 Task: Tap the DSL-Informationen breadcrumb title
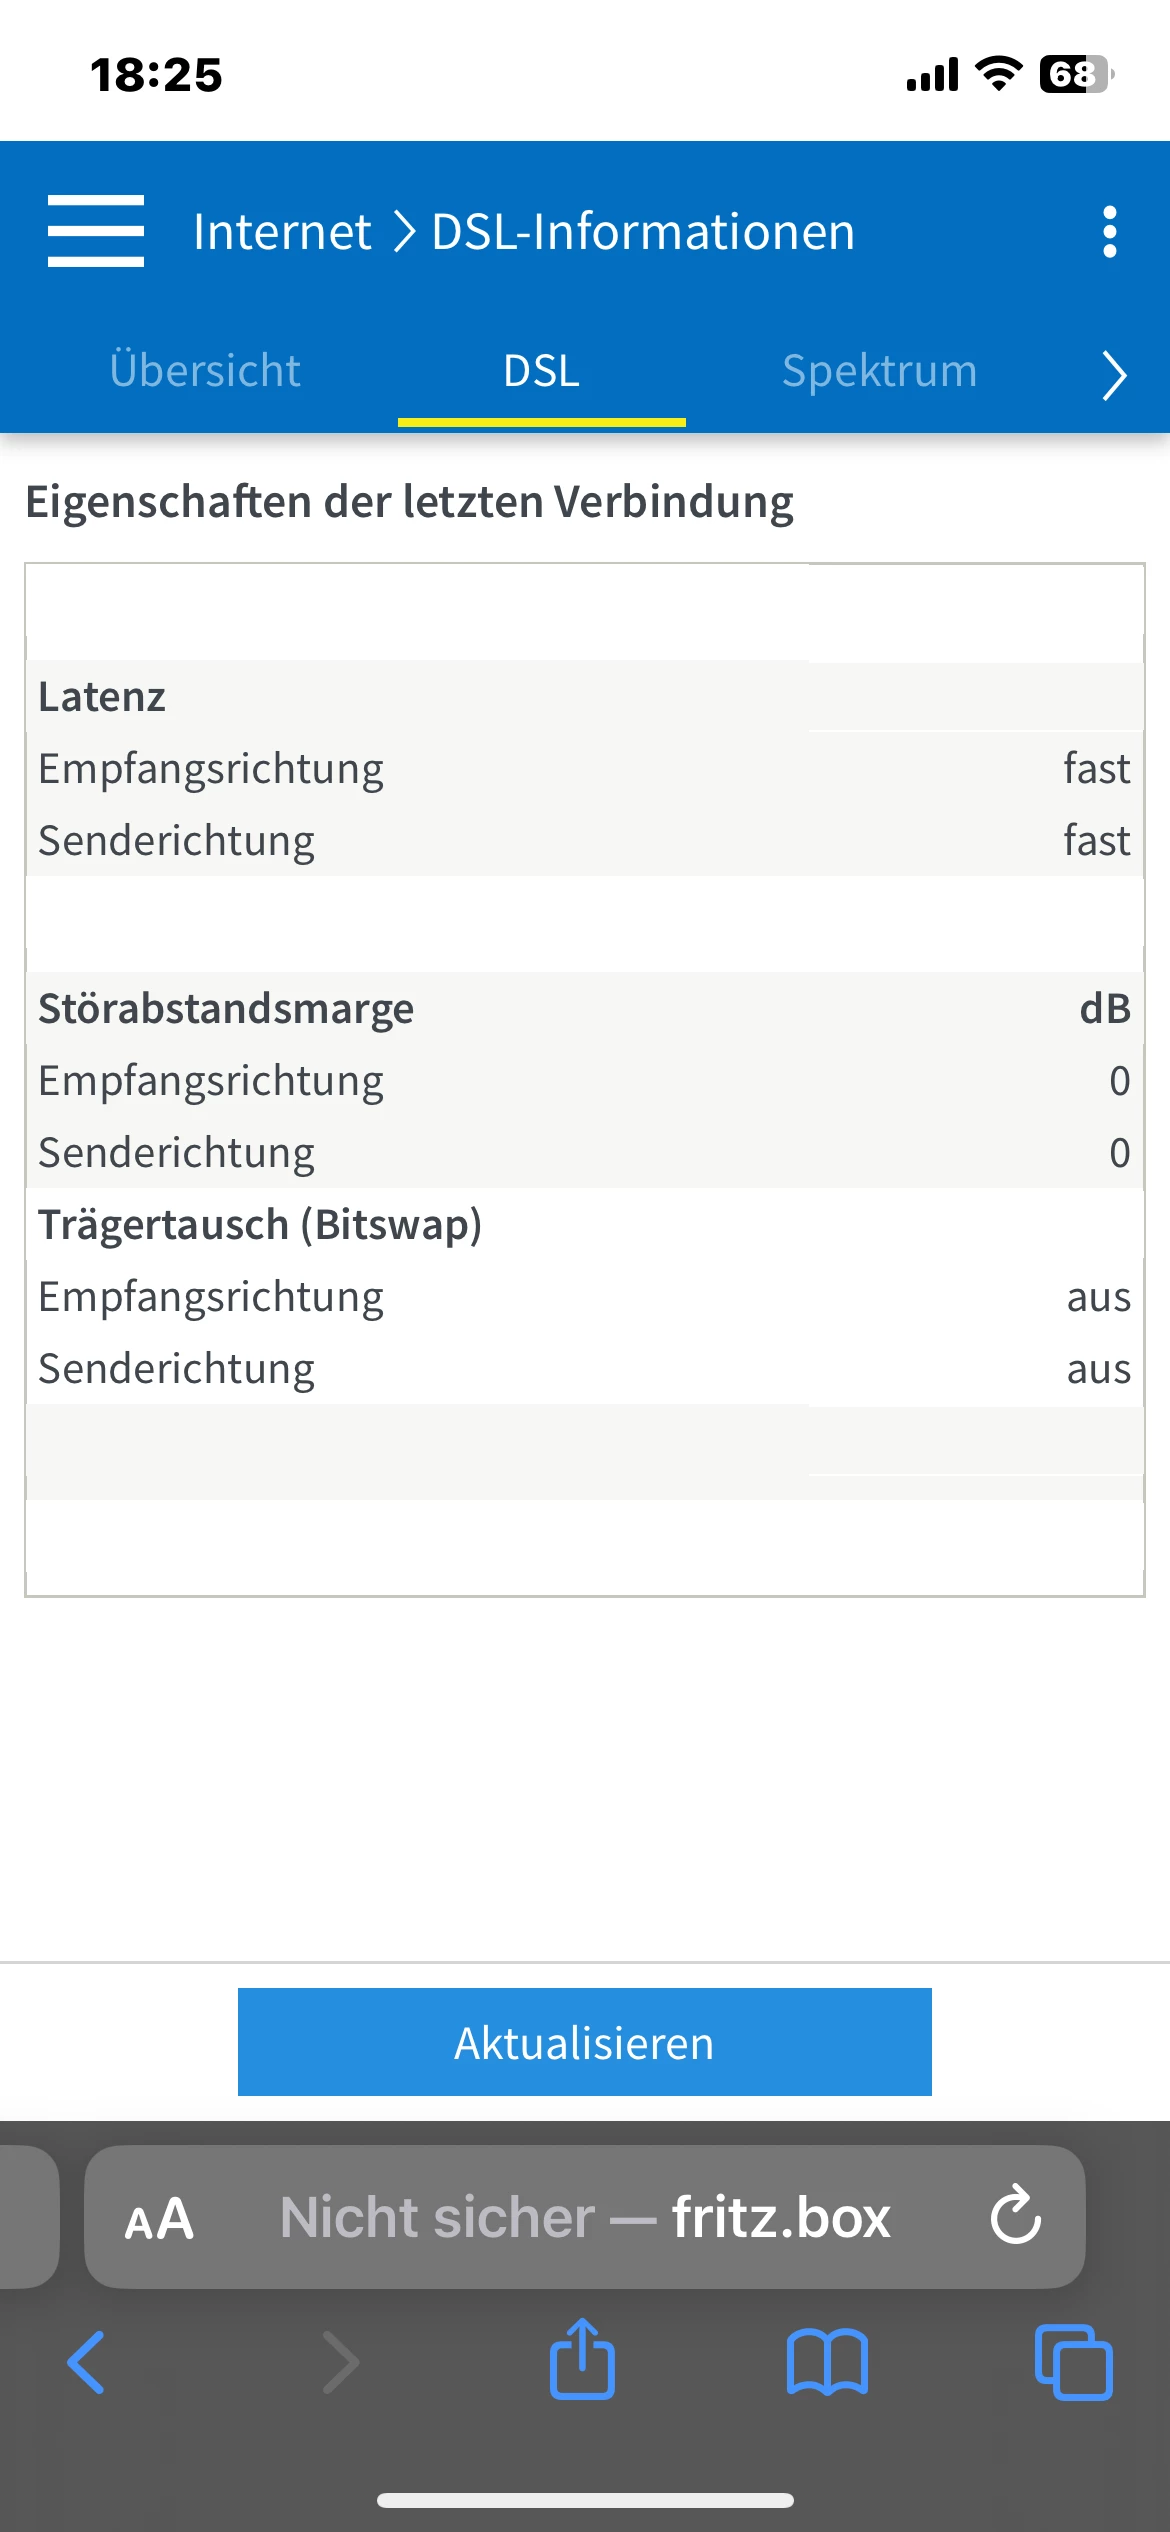[x=643, y=232]
